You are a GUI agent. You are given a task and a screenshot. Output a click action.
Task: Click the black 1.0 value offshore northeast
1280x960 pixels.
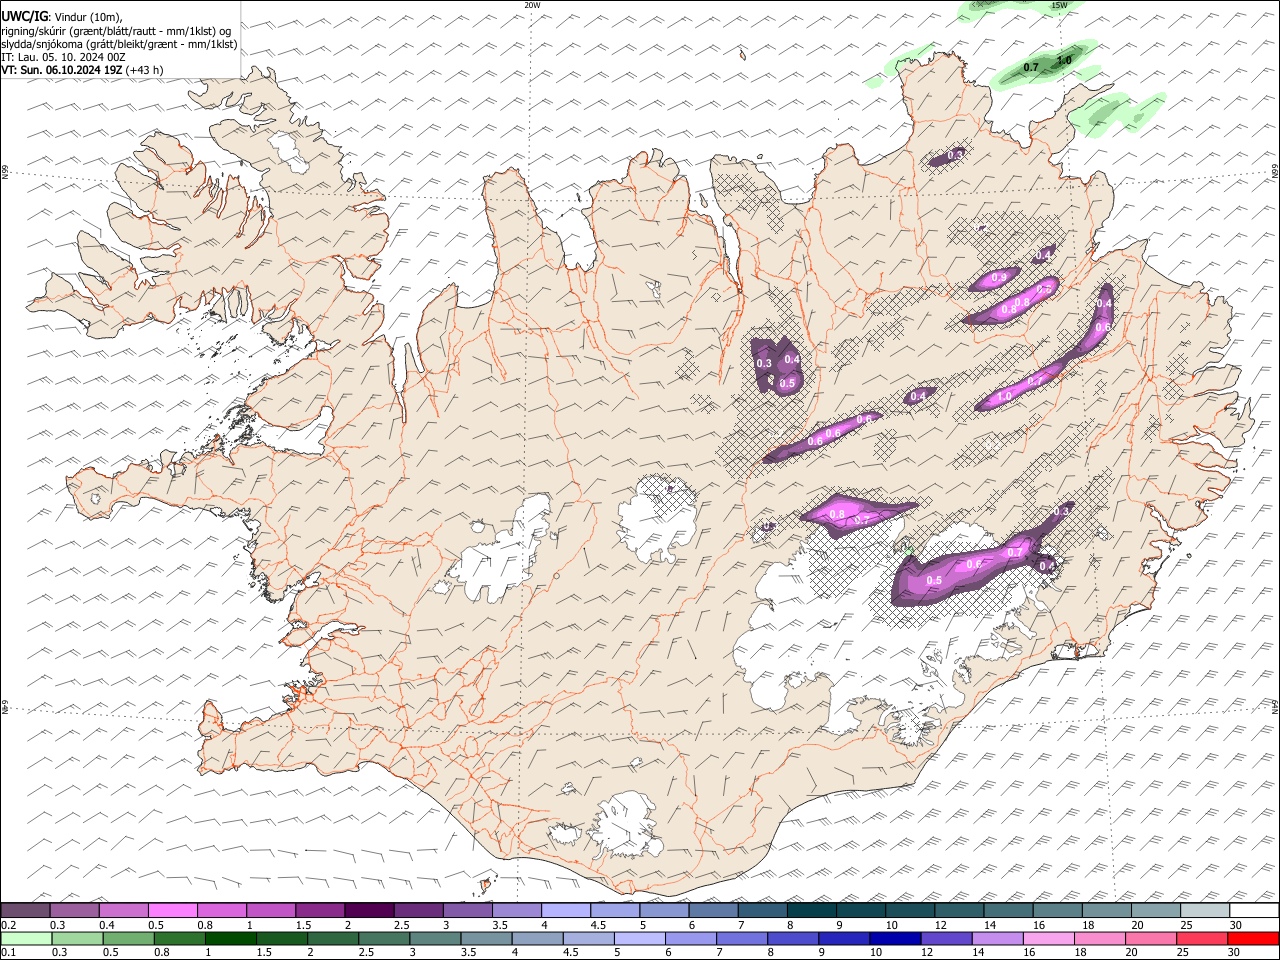click(x=1064, y=60)
